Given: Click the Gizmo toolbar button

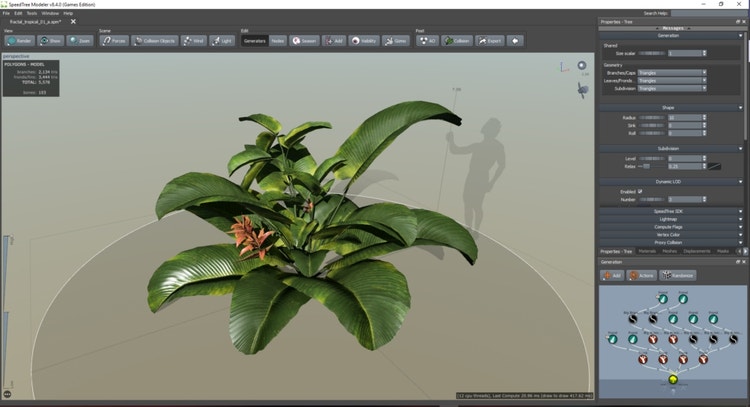Looking at the screenshot, I should tap(396, 41).
